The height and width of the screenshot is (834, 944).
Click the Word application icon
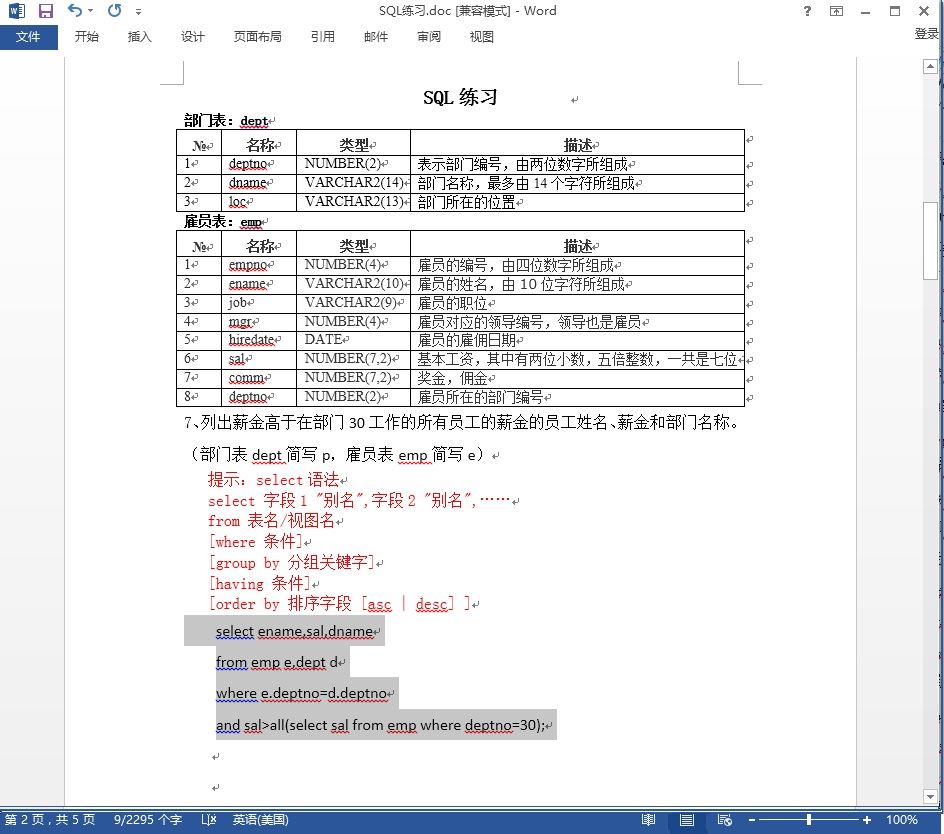tap(17, 11)
